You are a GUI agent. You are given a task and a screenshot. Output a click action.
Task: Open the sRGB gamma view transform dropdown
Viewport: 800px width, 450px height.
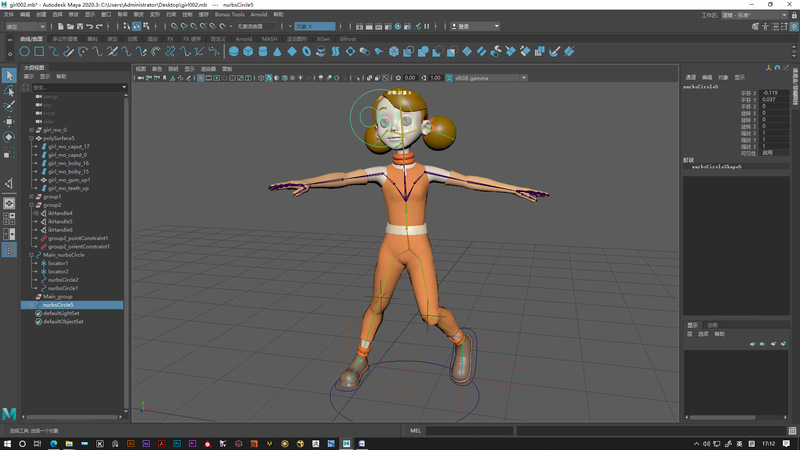pyautogui.click(x=490, y=77)
